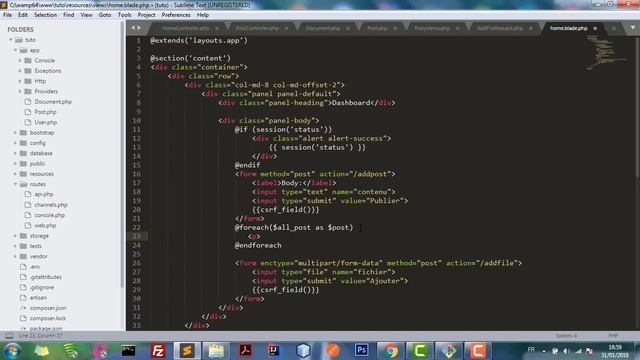Viewport: 640px width, 360px height.
Task: Go to next tab with right arrow
Action: [x=139, y=28]
